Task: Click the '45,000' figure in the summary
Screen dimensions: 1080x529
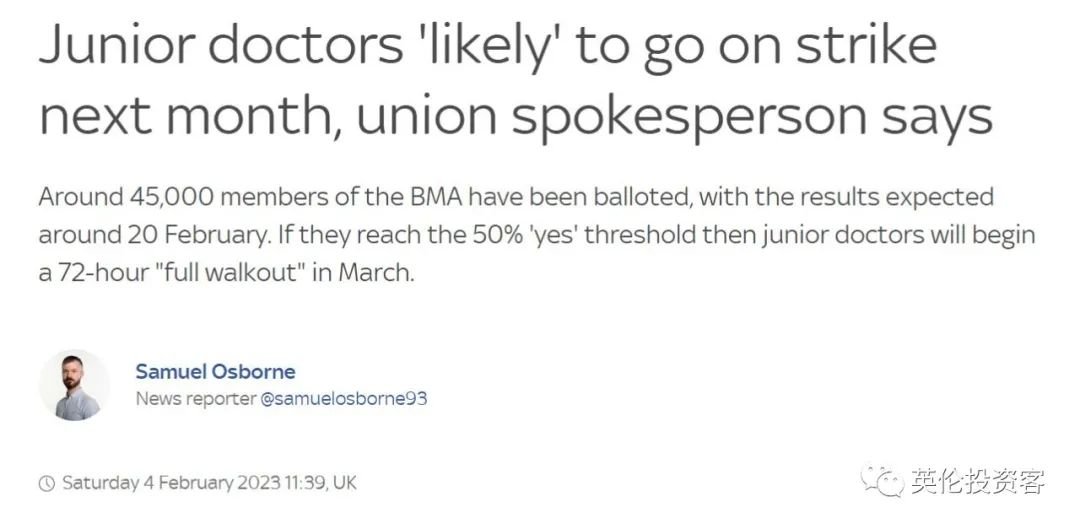Action: 172,198
